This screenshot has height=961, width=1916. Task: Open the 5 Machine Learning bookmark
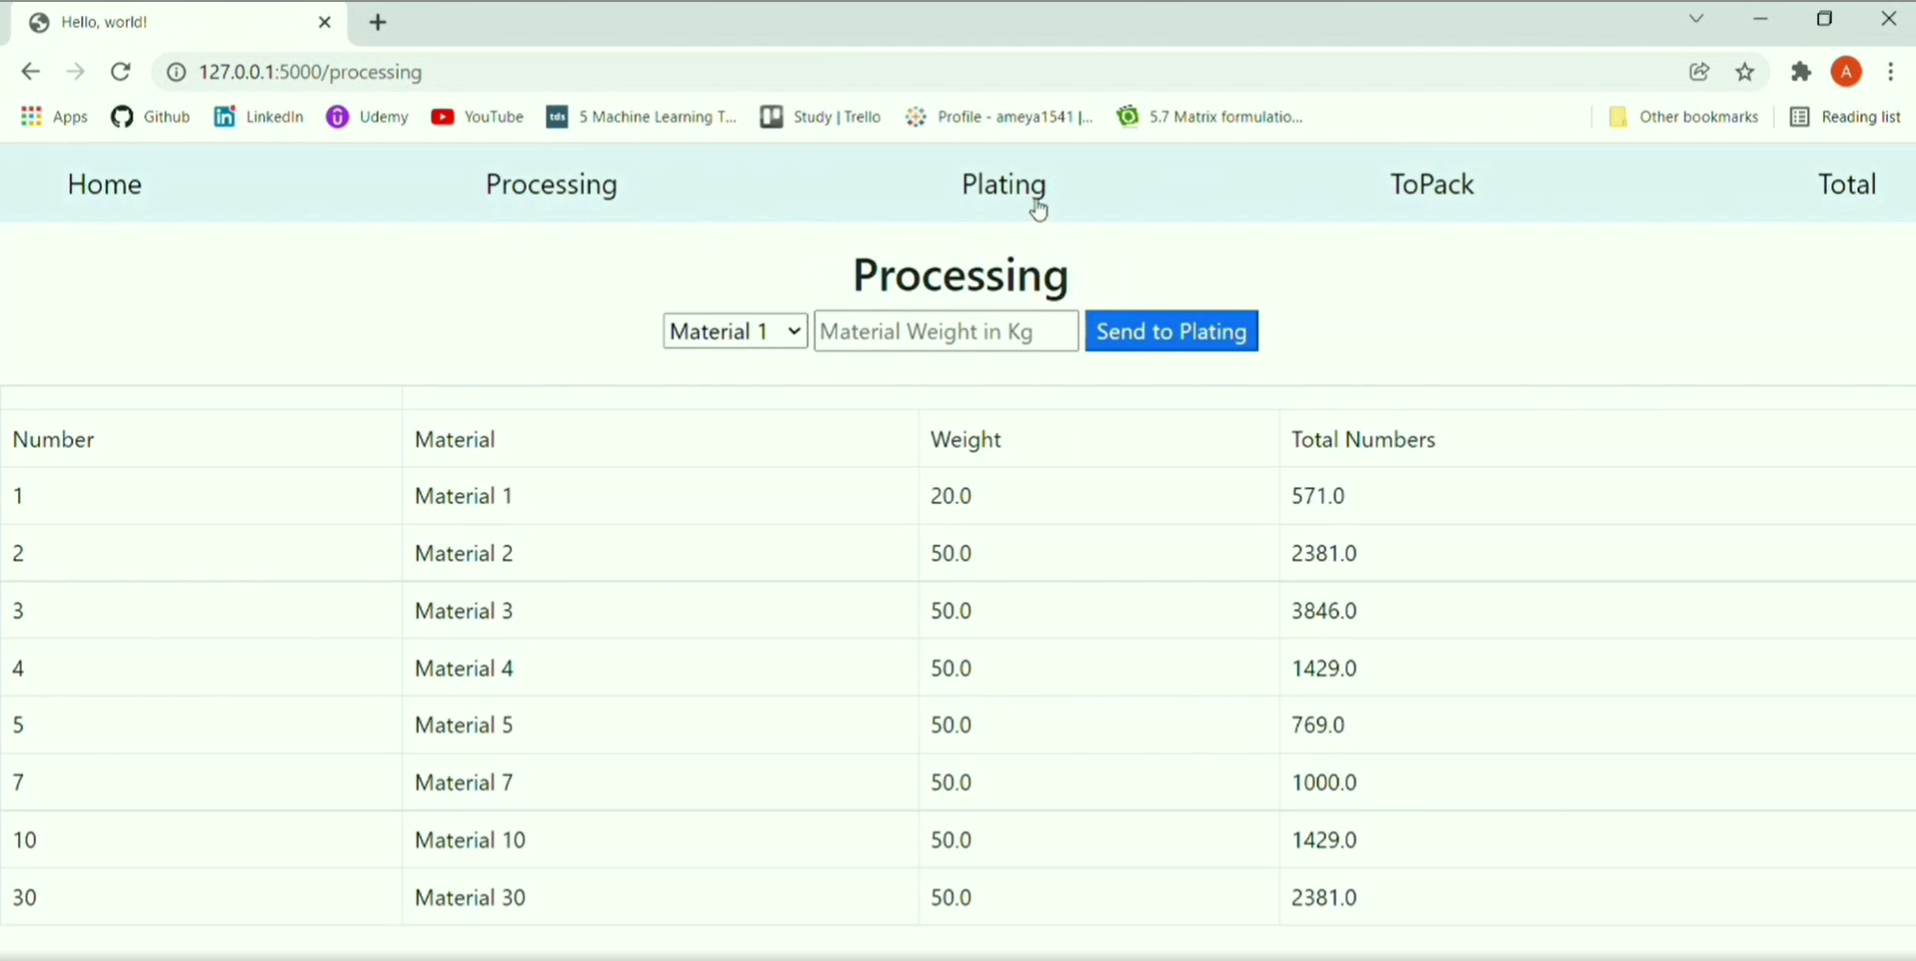[641, 116]
